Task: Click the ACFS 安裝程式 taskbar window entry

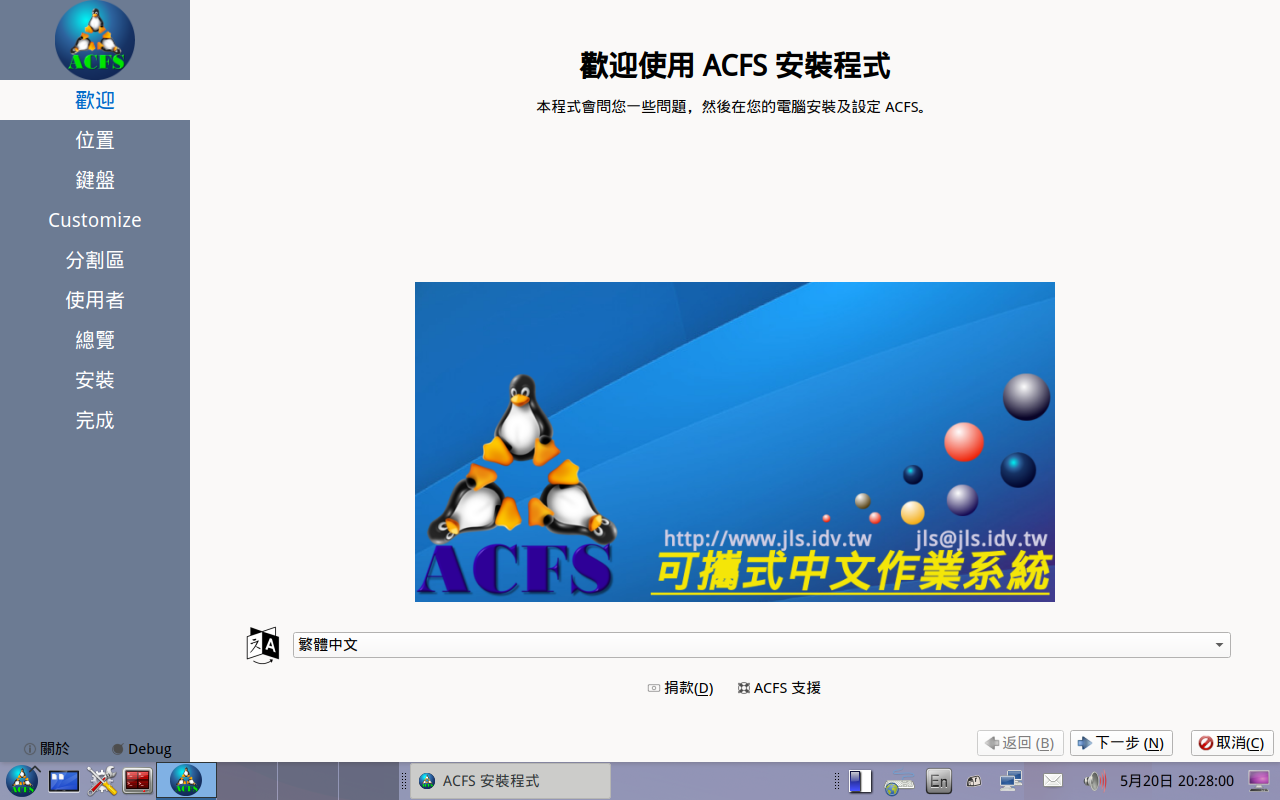Action: pos(510,781)
